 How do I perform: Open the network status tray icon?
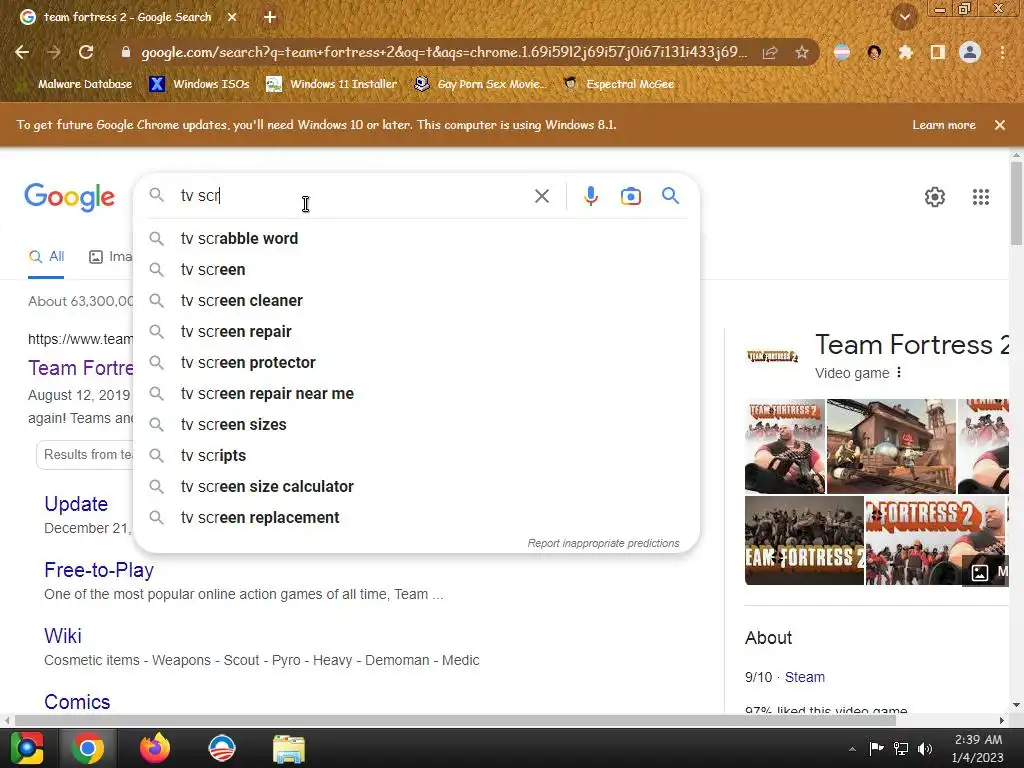[x=901, y=748]
